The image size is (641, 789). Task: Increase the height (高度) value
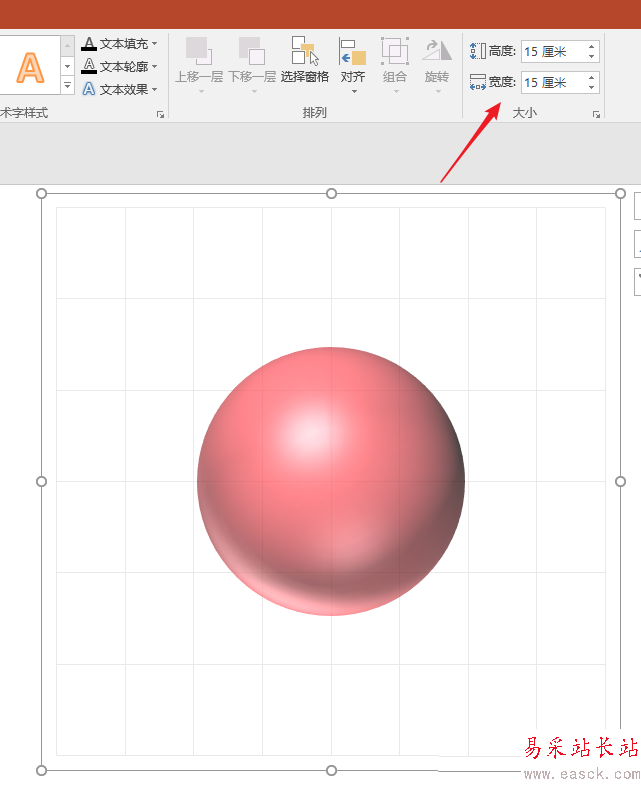(592, 47)
